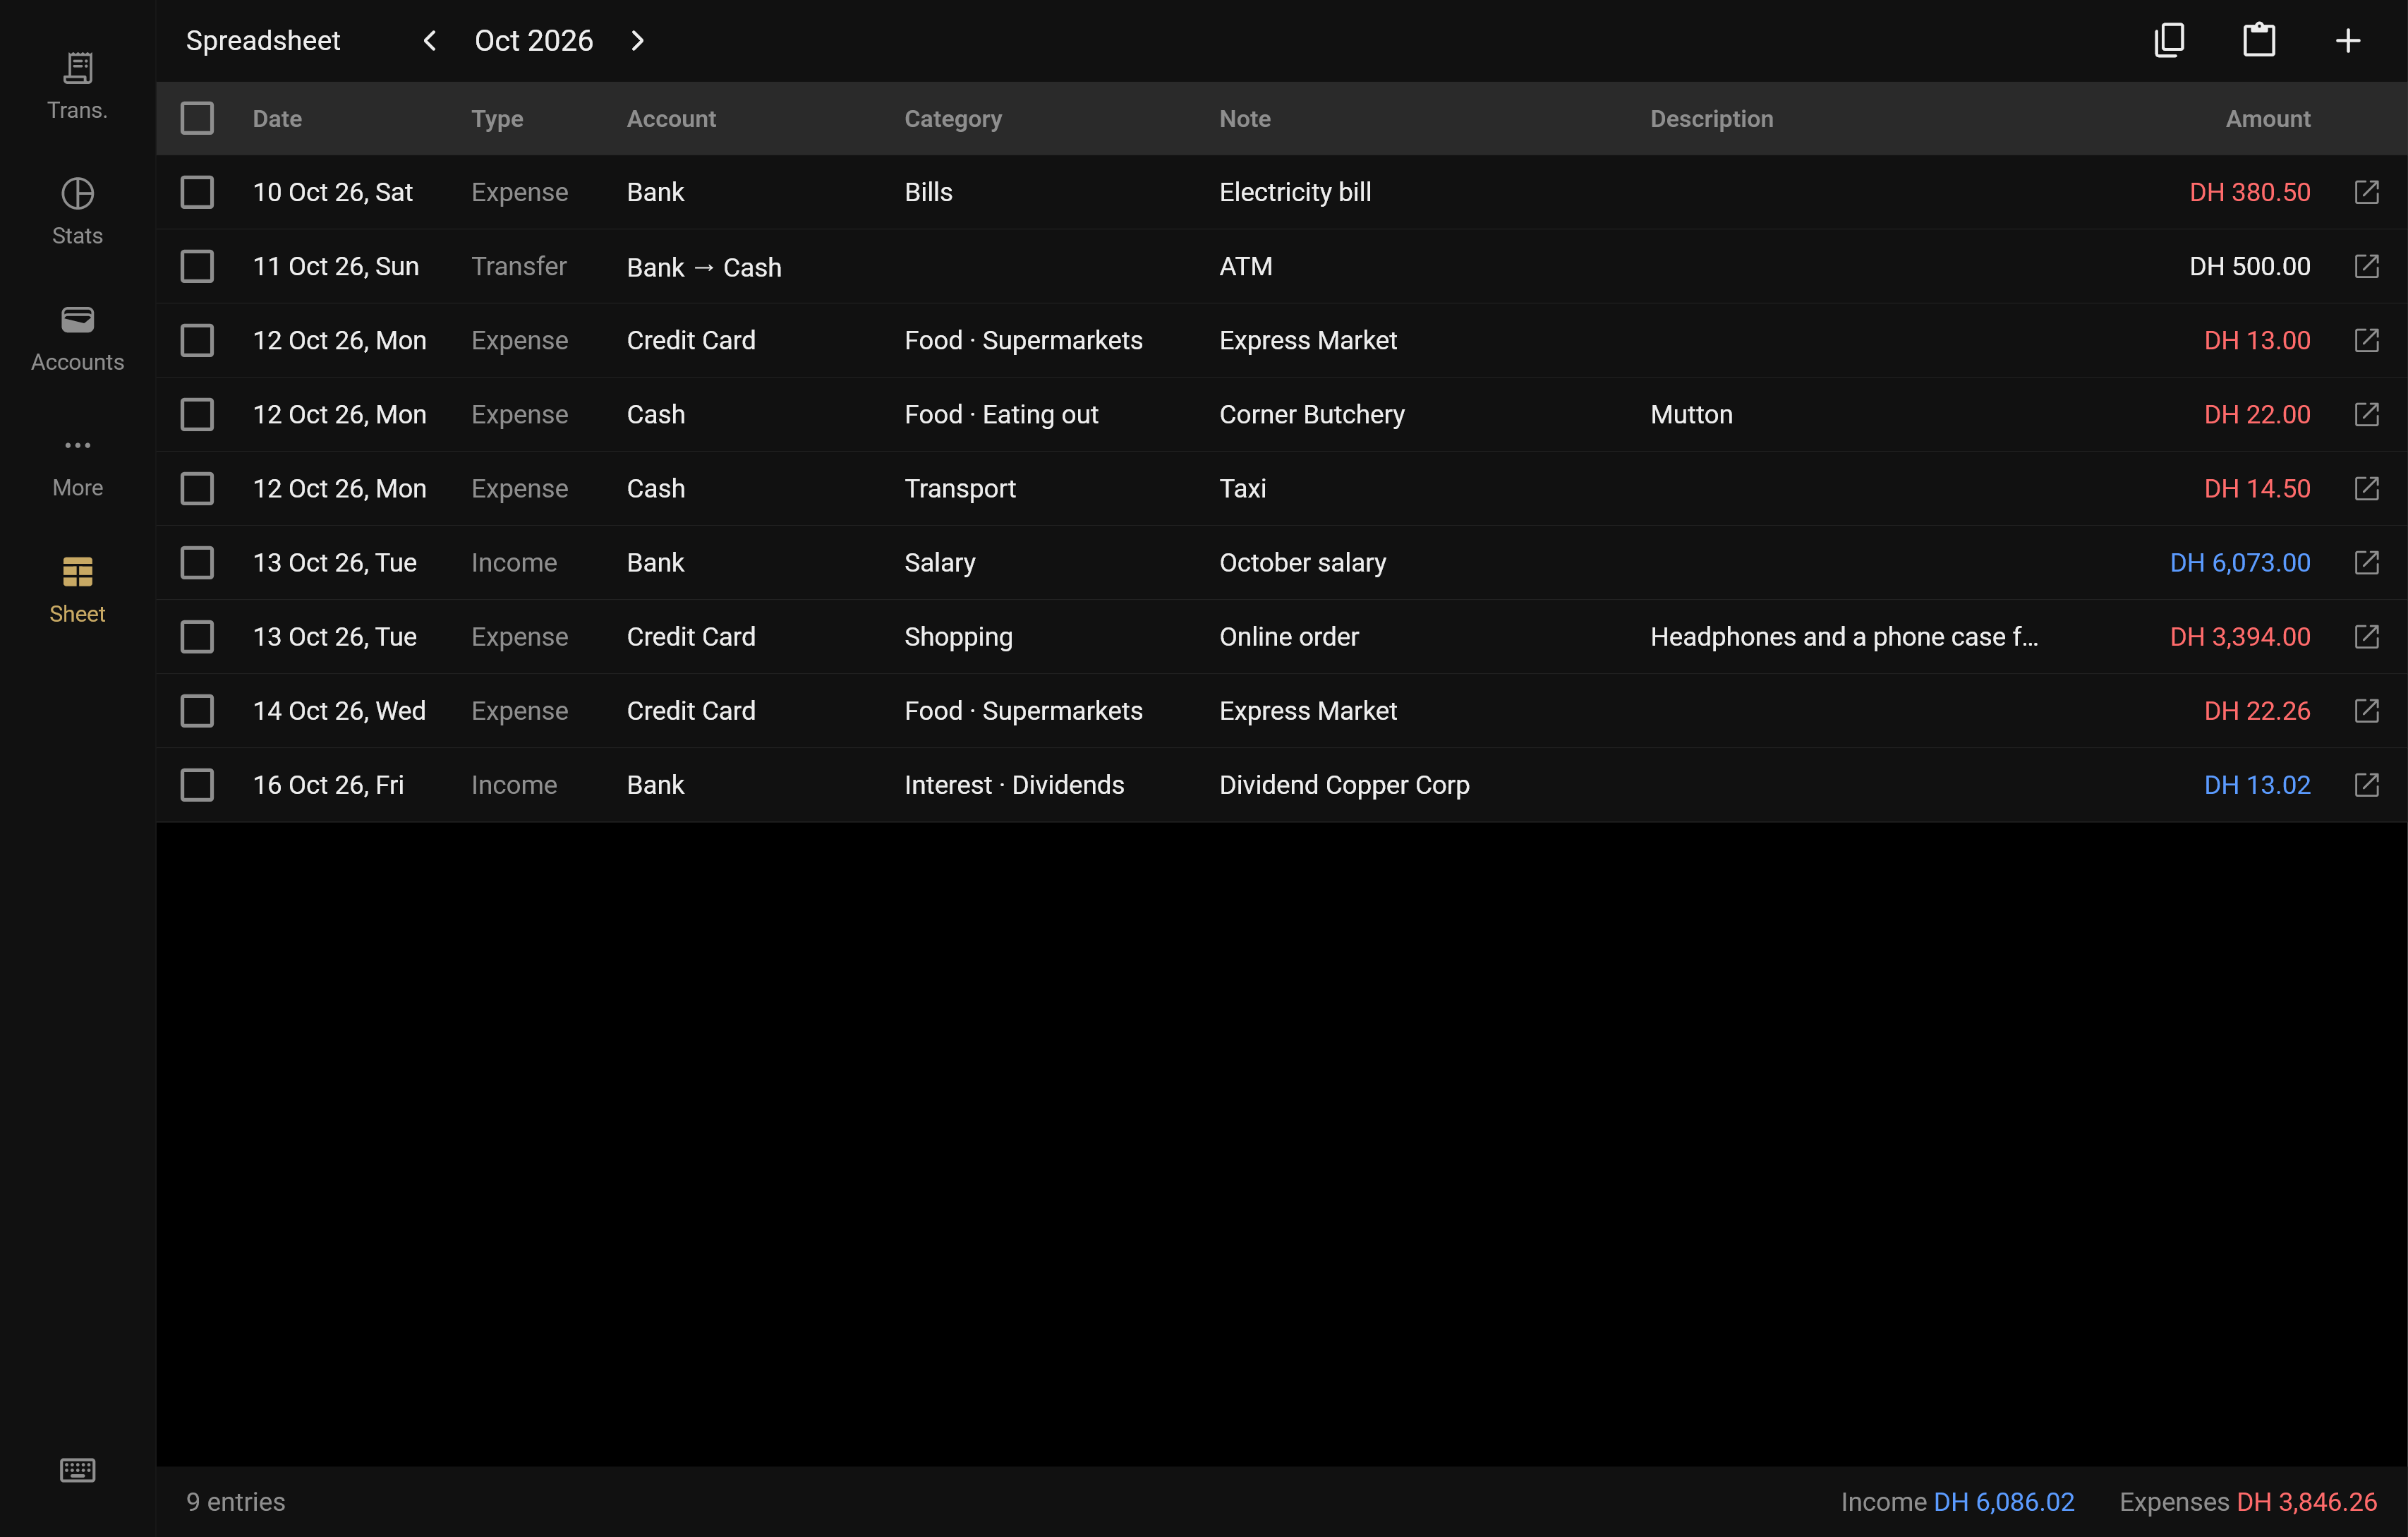Screen dimensions: 2408x1537
Task: Check the DH 22.26 Express Market checkbox
Action: 197,710
